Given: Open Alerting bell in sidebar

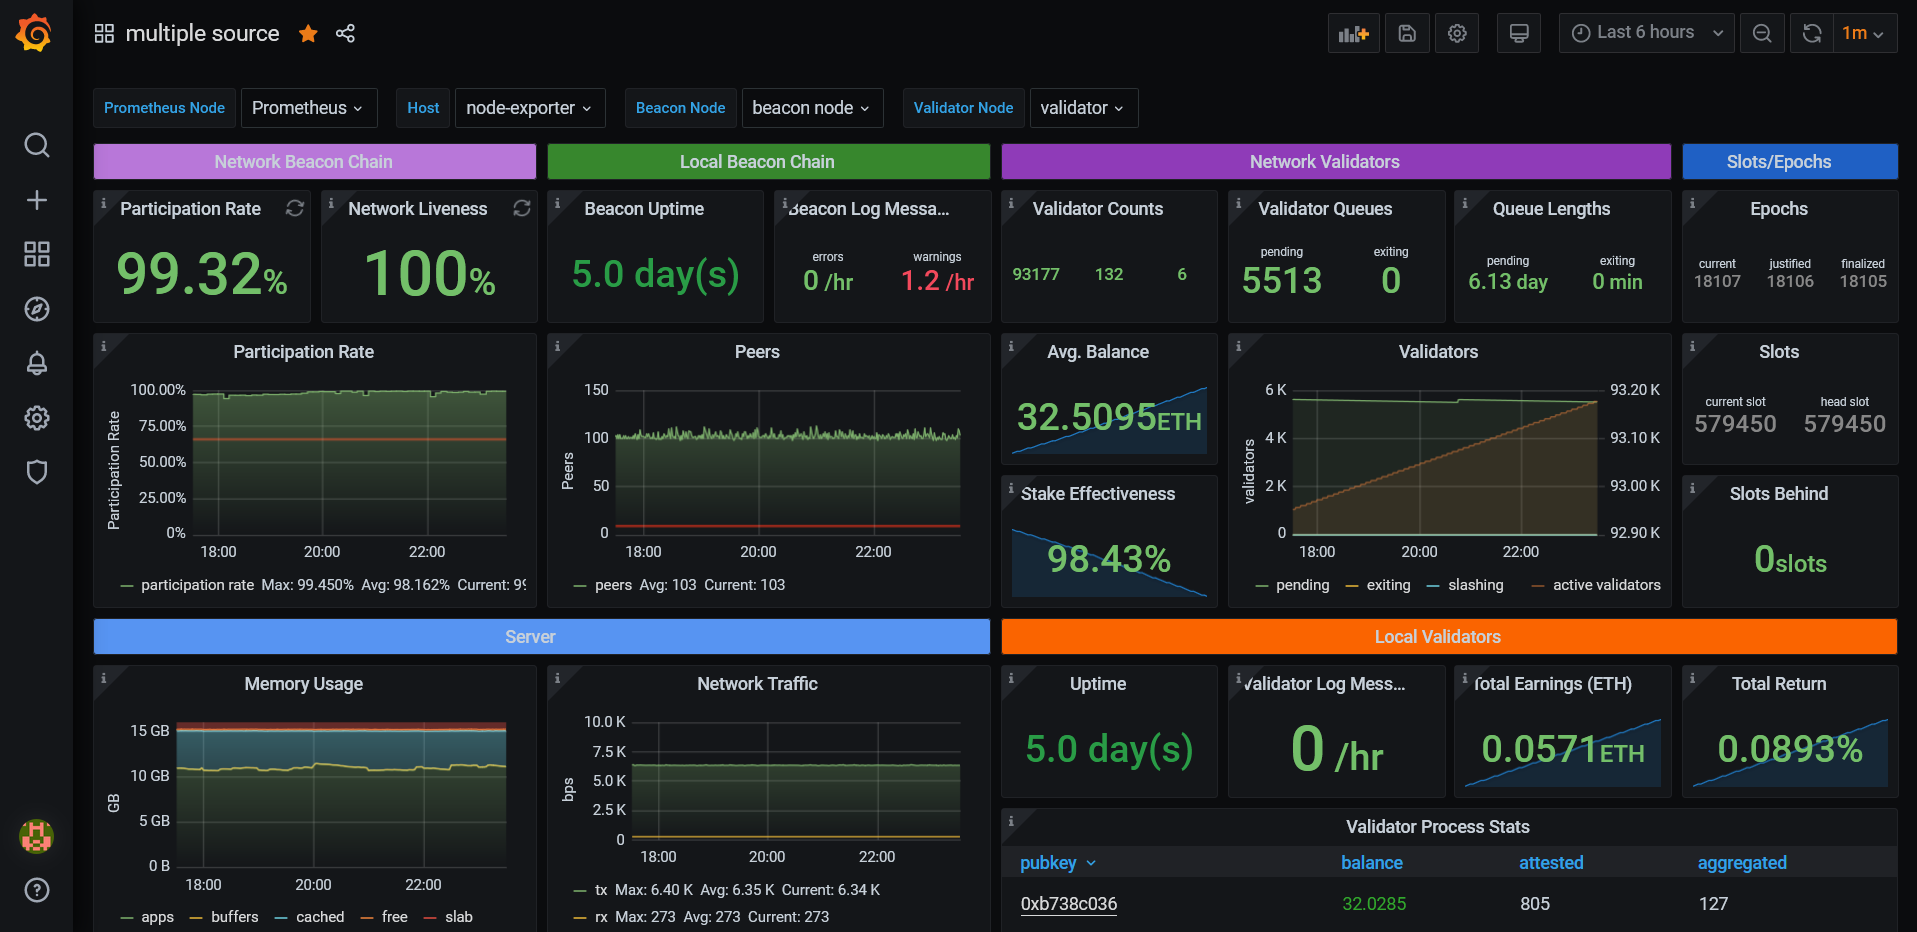Looking at the screenshot, I should coord(37,363).
